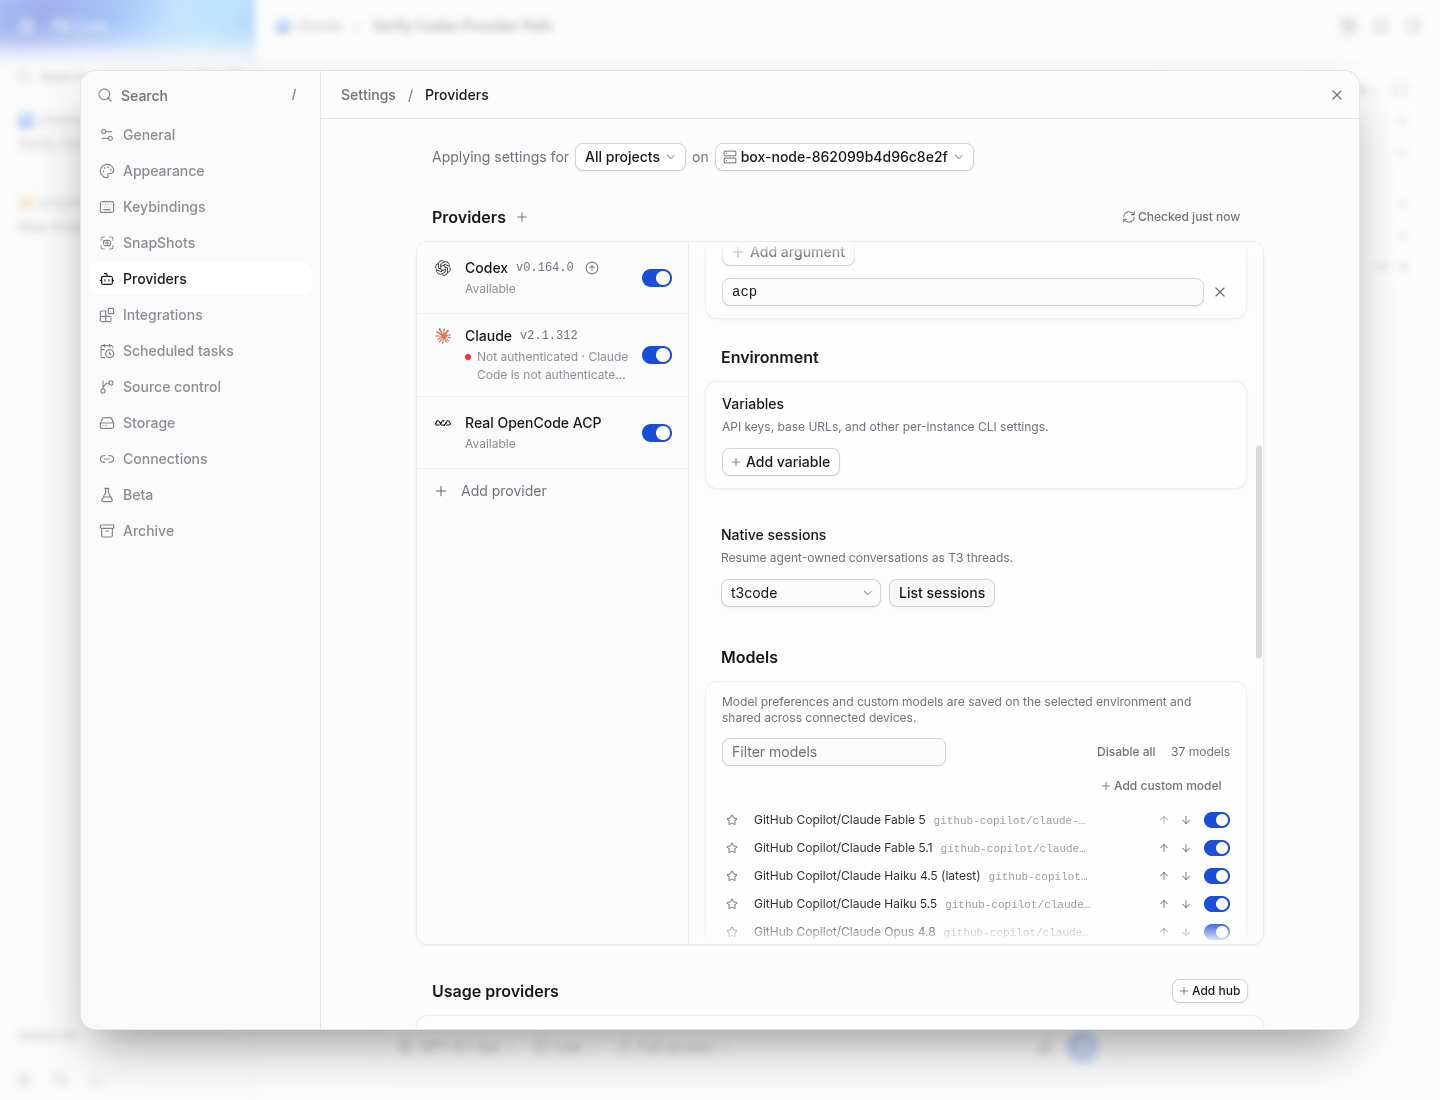Screen dimensions: 1440x1100
Task: Open the box-node environment dropdown
Action: tap(844, 157)
